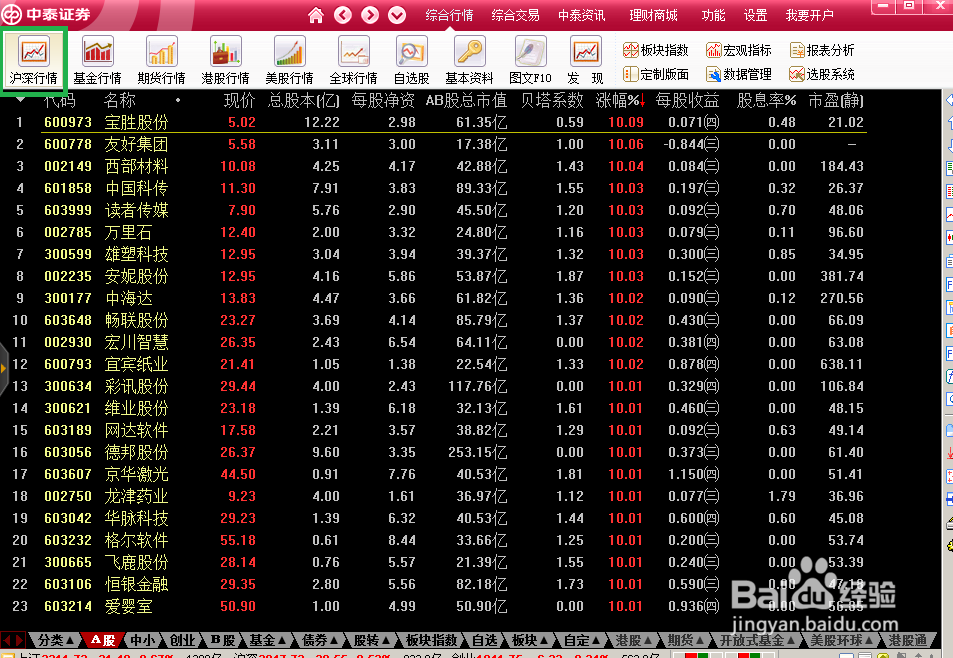Image resolution: width=953 pixels, height=658 pixels.
Task: Open the 数据管理 toolbar item
Action: [x=738, y=74]
